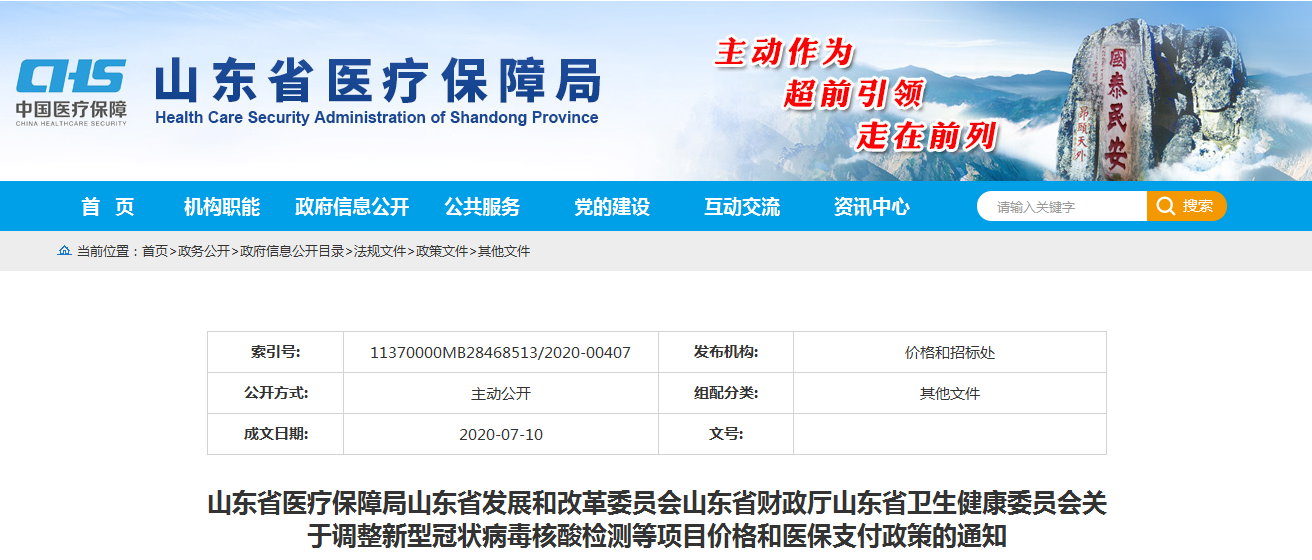Follow the 法规文件 breadcrumb link

click(x=380, y=251)
